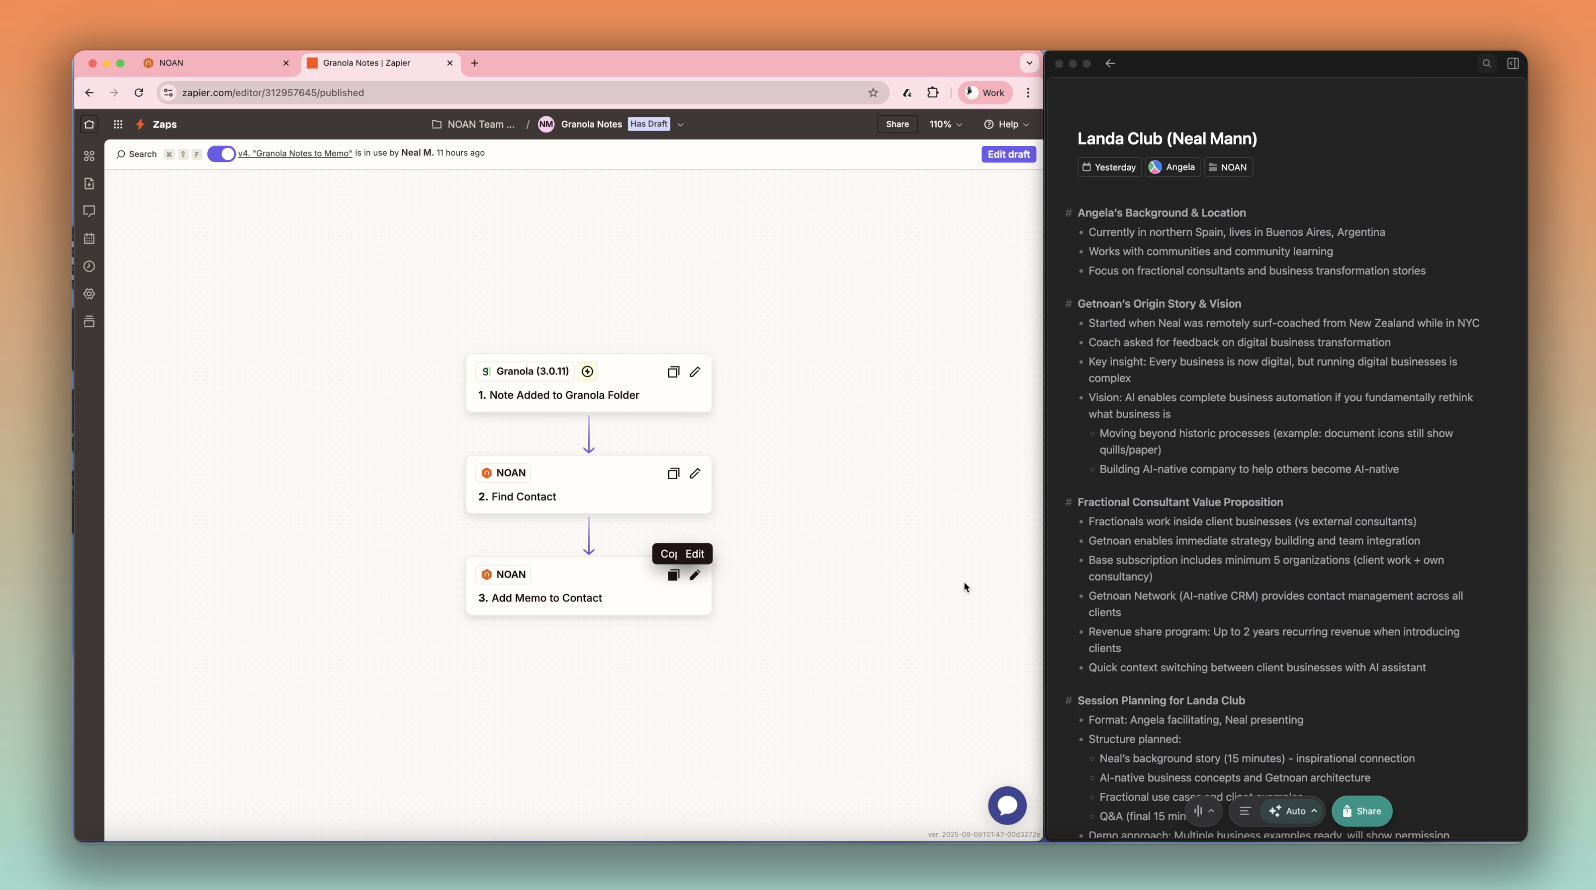The width and height of the screenshot is (1596, 890).
Task: Click Angela attendee chip
Action: click(x=1172, y=168)
